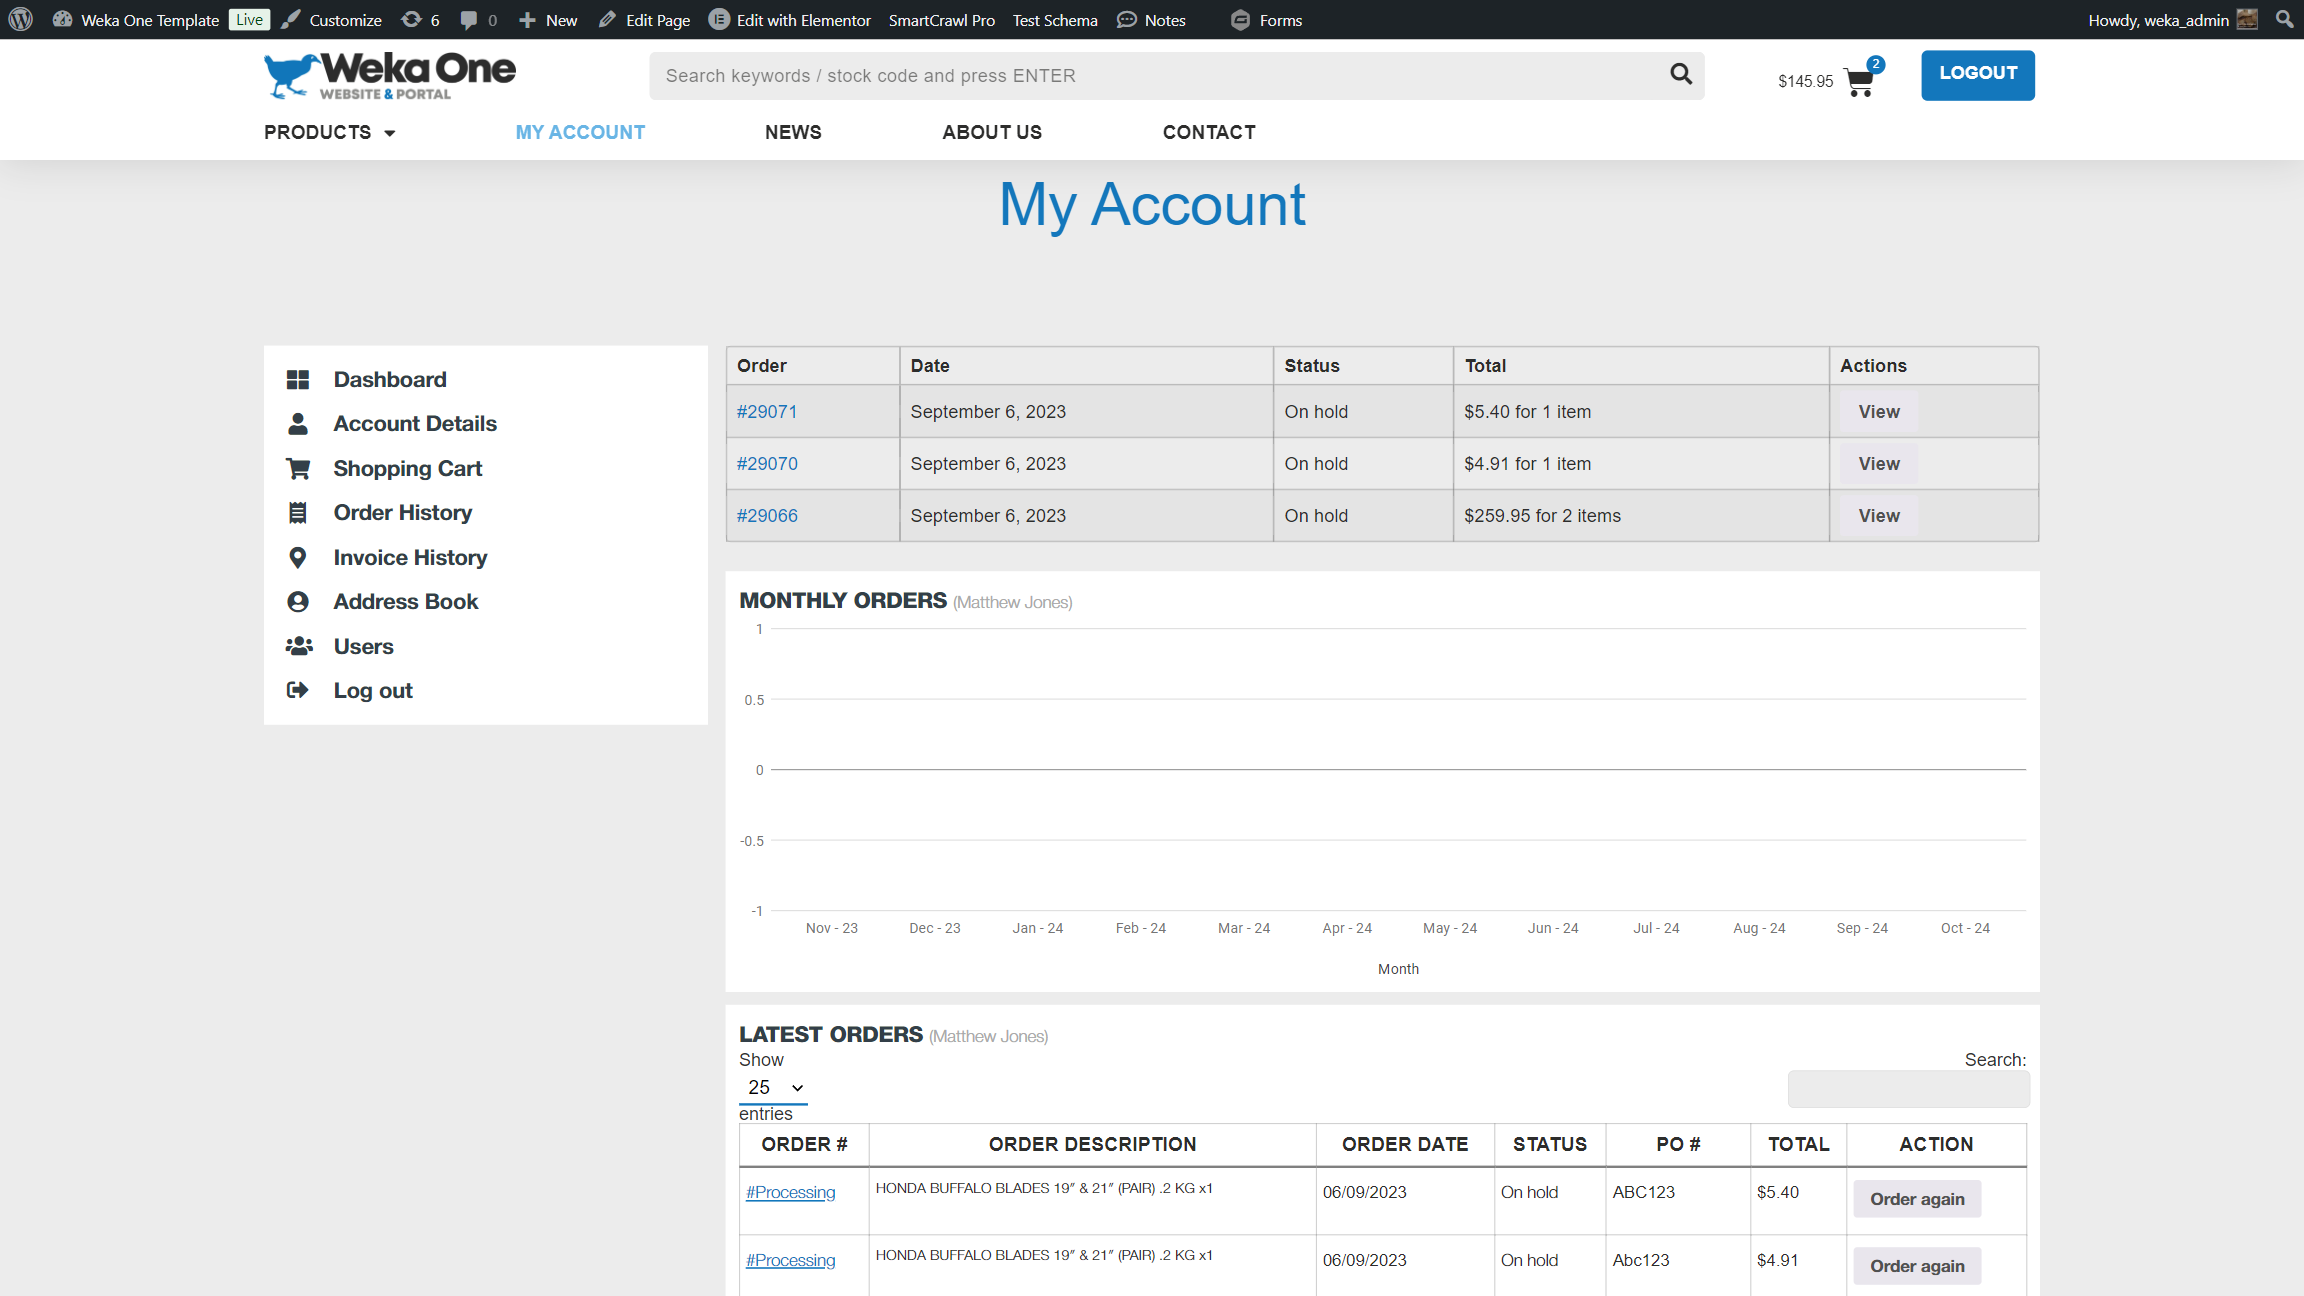The image size is (2304, 1296).
Task: Click order link #29066 to view details
Action: [x=767, y=514]
